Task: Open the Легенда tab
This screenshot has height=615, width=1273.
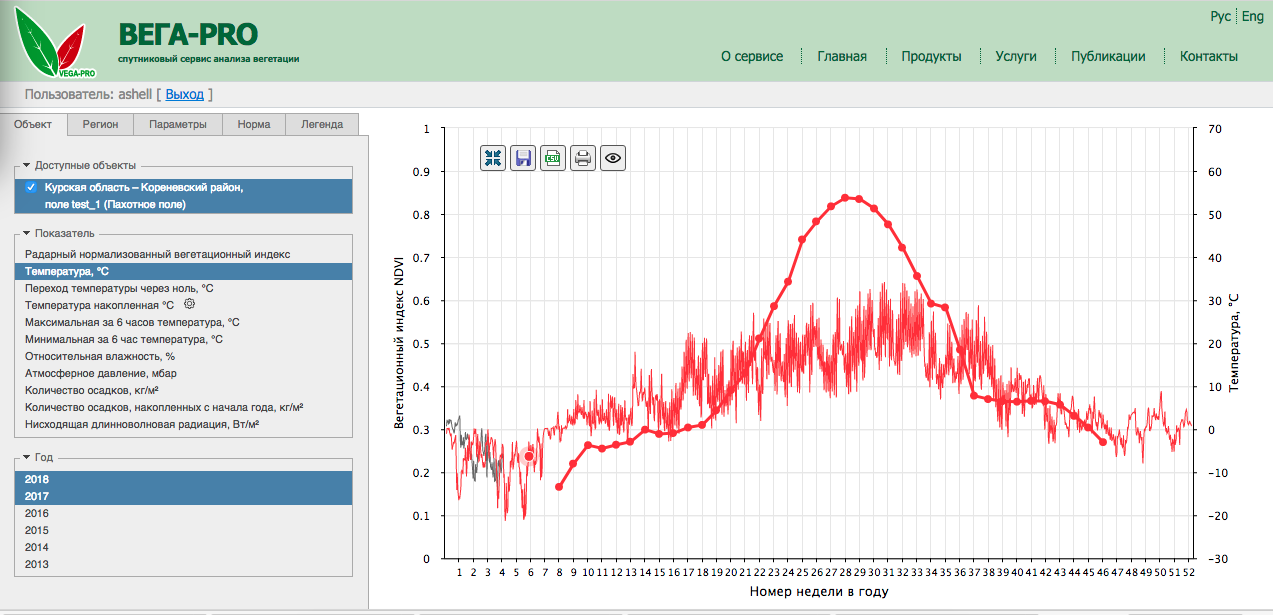Action: (x=322, y=124)
